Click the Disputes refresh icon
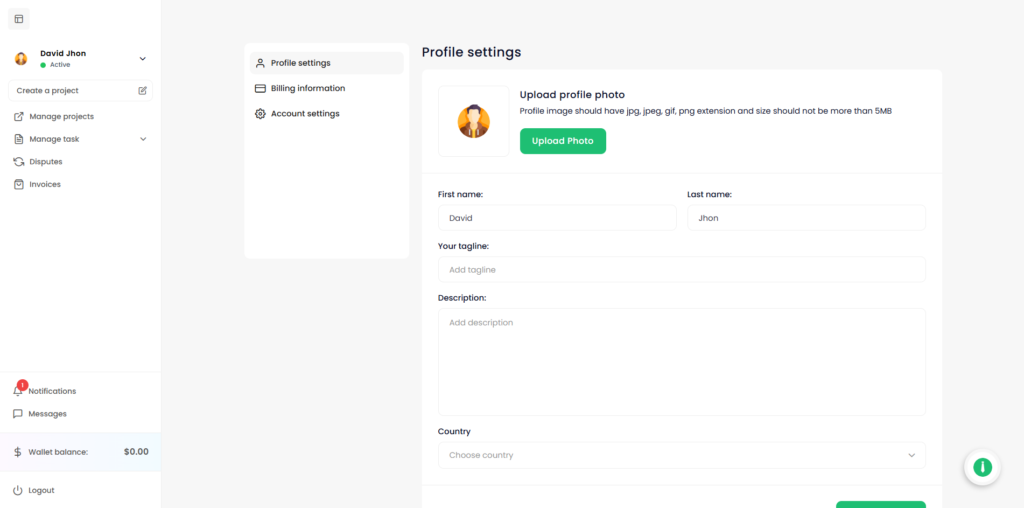1024x508 pixels. tap(19, 162)
